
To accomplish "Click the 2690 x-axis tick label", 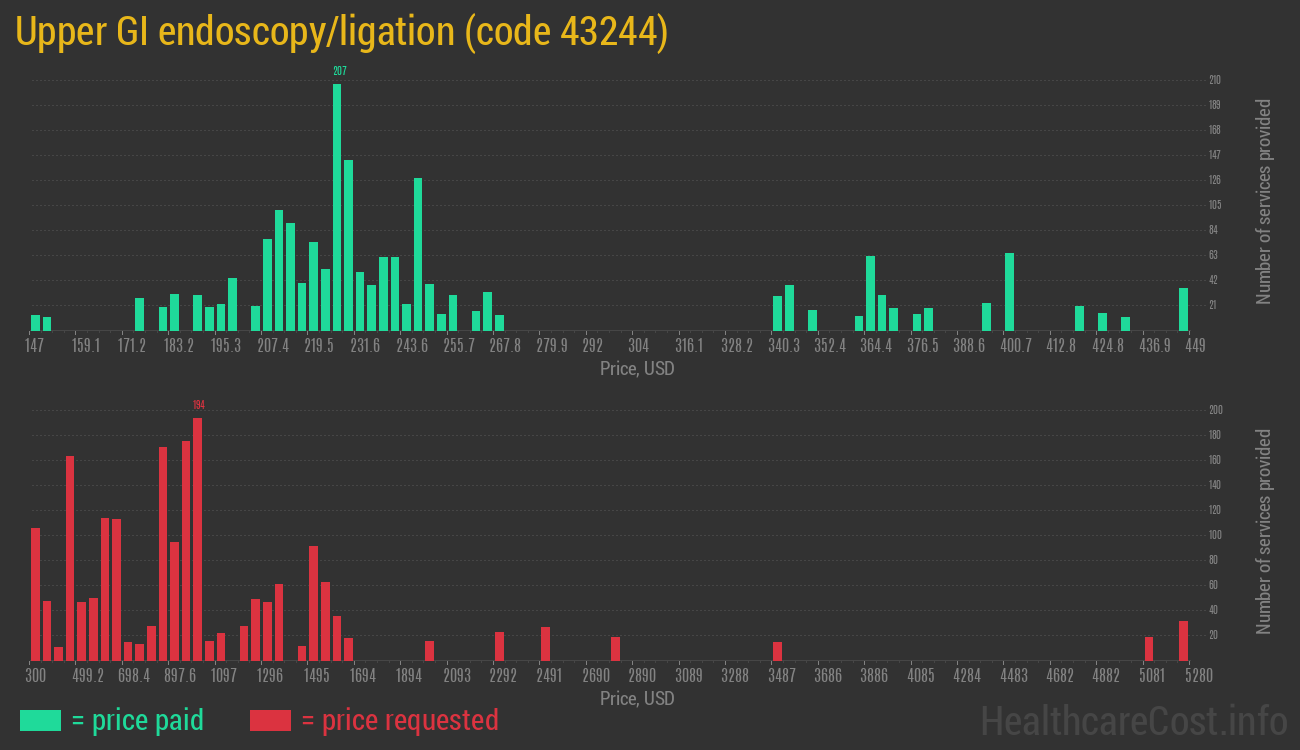I will coord(595,676).
